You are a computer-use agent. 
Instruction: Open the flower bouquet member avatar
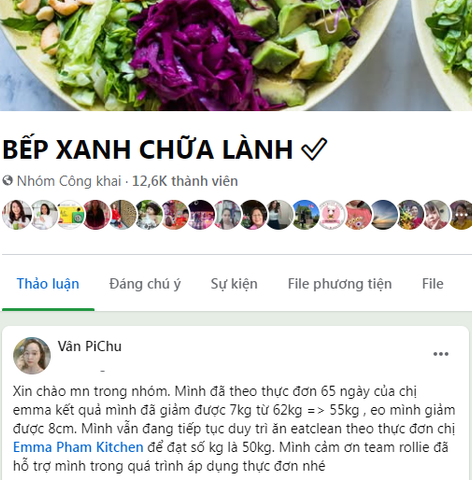[x=410, y=215]
